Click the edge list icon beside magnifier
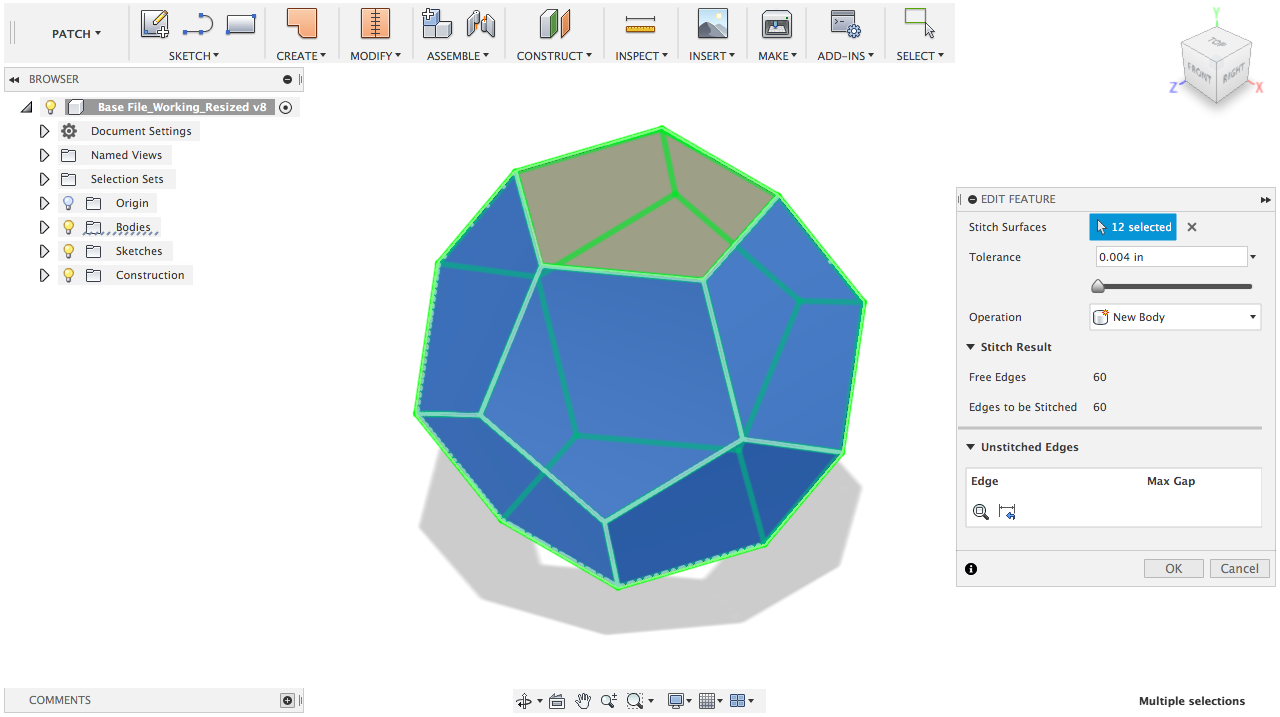 coord(1007,512)
